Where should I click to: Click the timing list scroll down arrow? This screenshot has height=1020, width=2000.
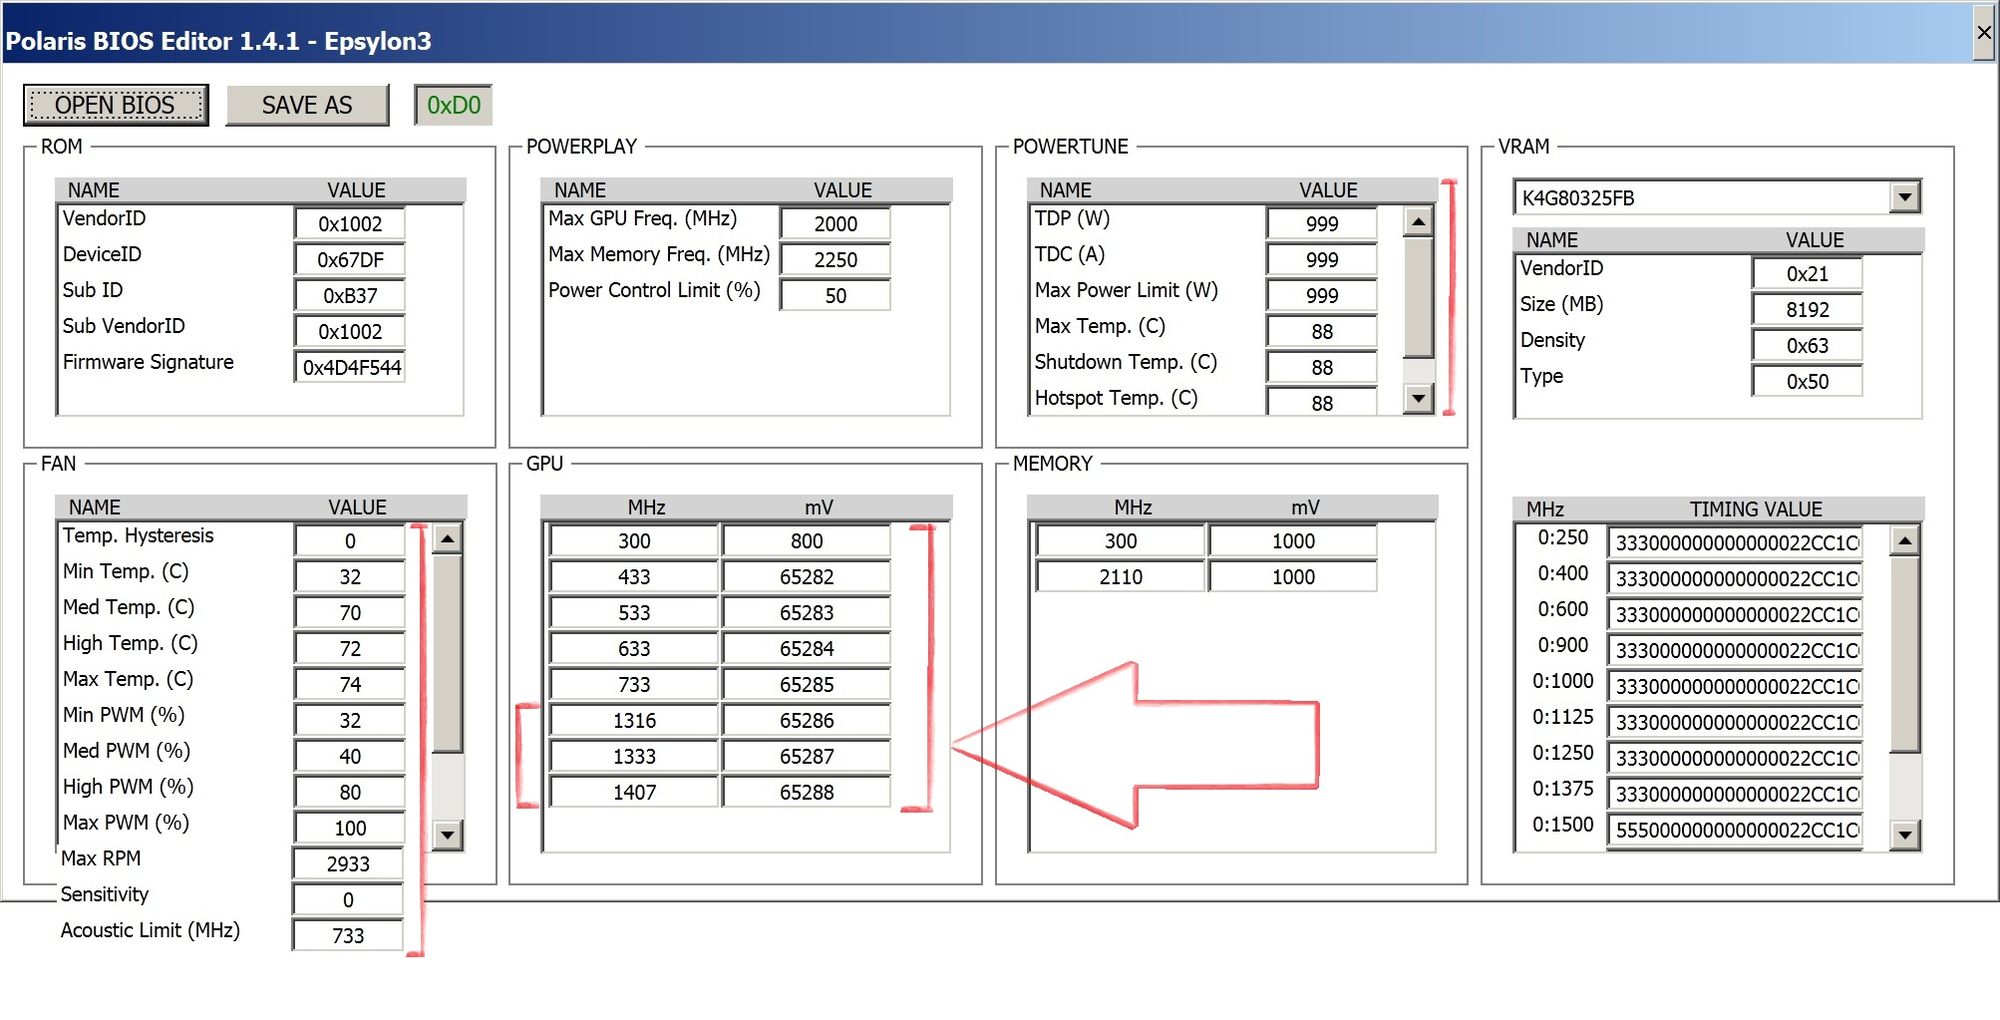(x=1905, y=834)
